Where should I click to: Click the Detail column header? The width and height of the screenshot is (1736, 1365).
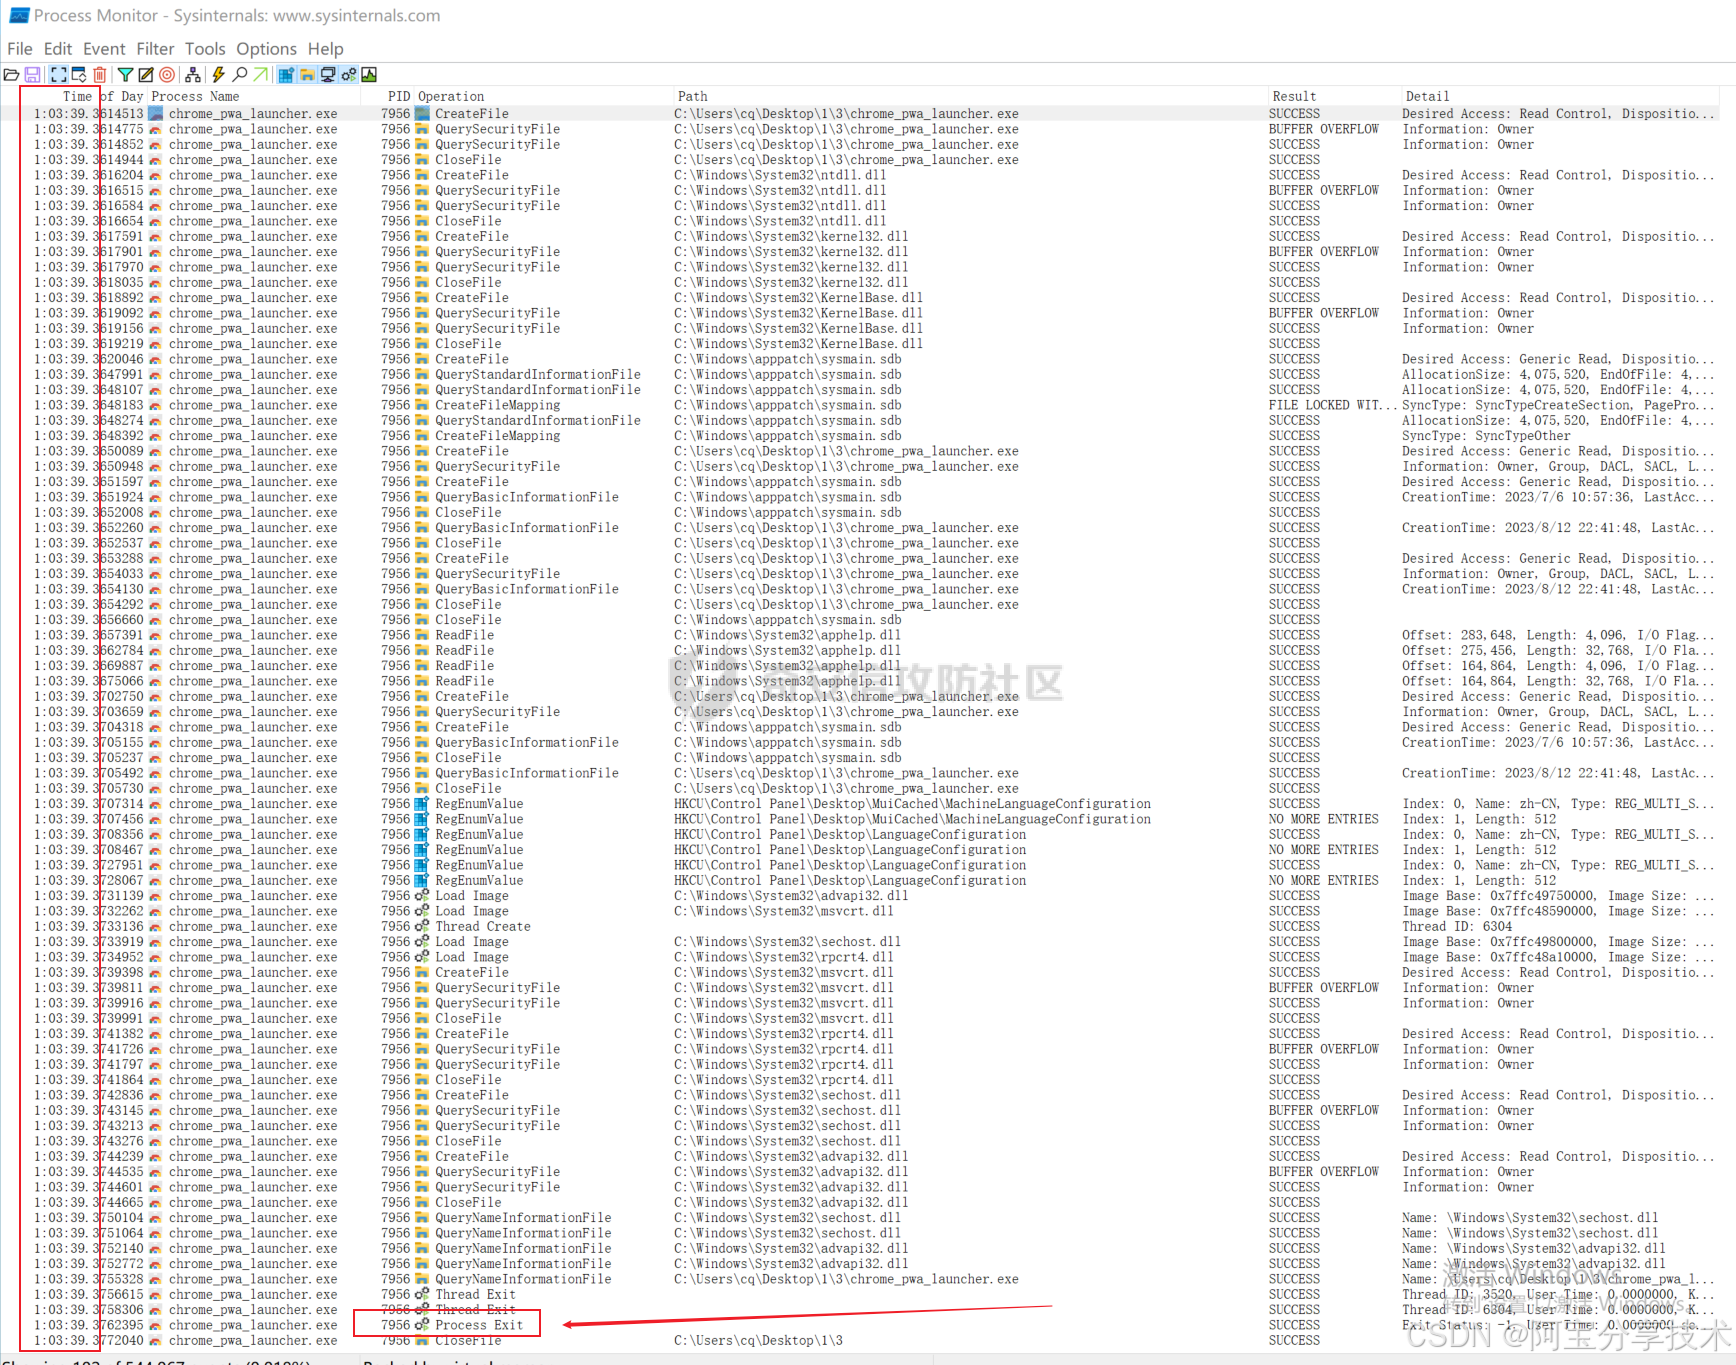pyautogui.click(x=1427, y=97)
